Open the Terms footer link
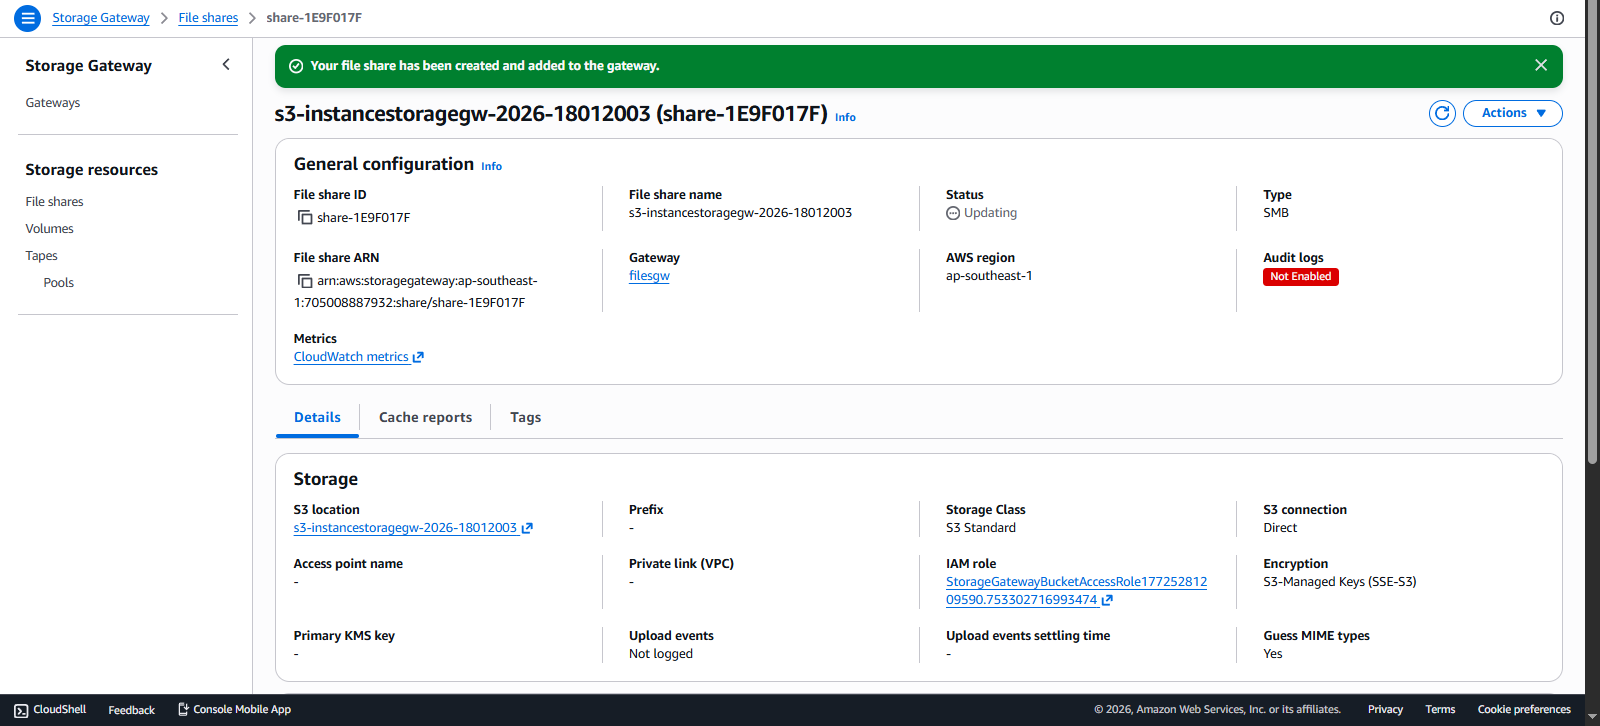This screenshot has height=726, width=1600. pos(1440,710)
